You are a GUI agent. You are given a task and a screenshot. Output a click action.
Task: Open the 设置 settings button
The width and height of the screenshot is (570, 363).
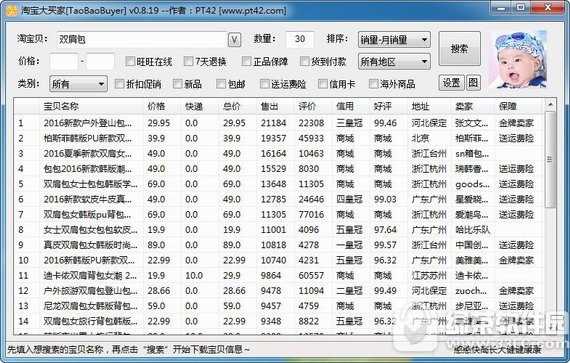[451, 83]
